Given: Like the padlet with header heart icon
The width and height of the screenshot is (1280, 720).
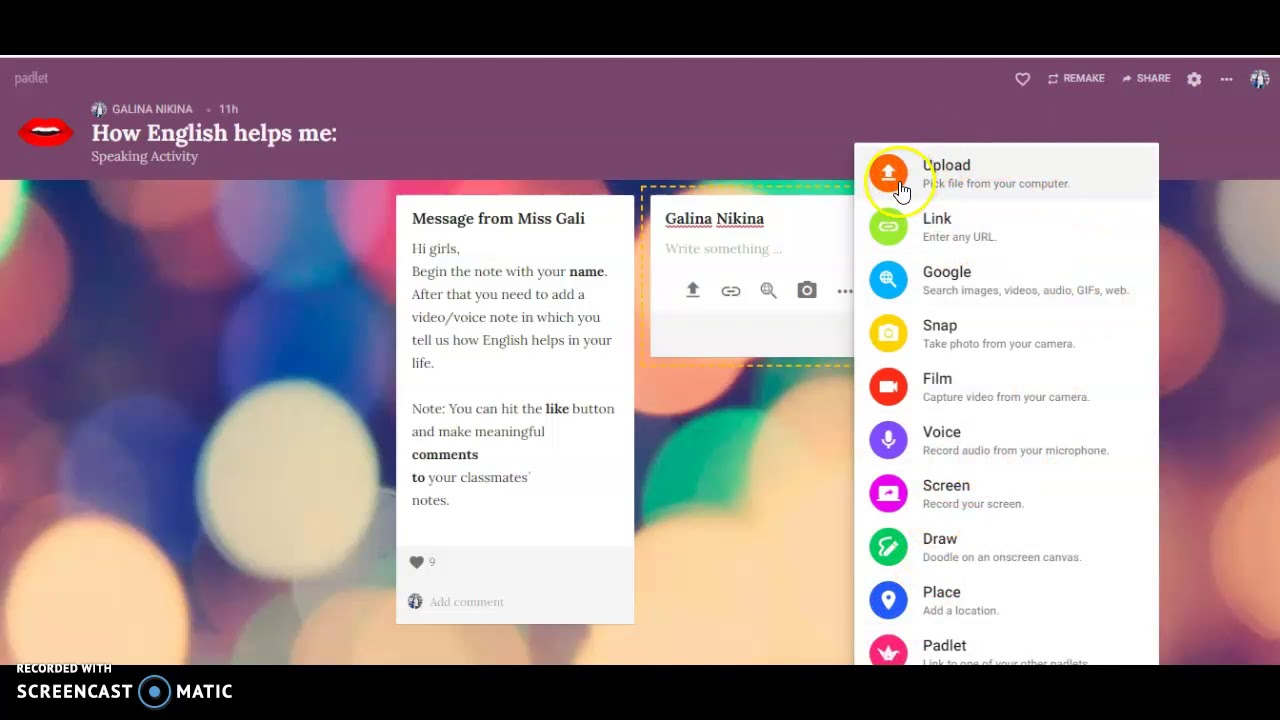Looking at the screenshot, I should (1022, 79).
